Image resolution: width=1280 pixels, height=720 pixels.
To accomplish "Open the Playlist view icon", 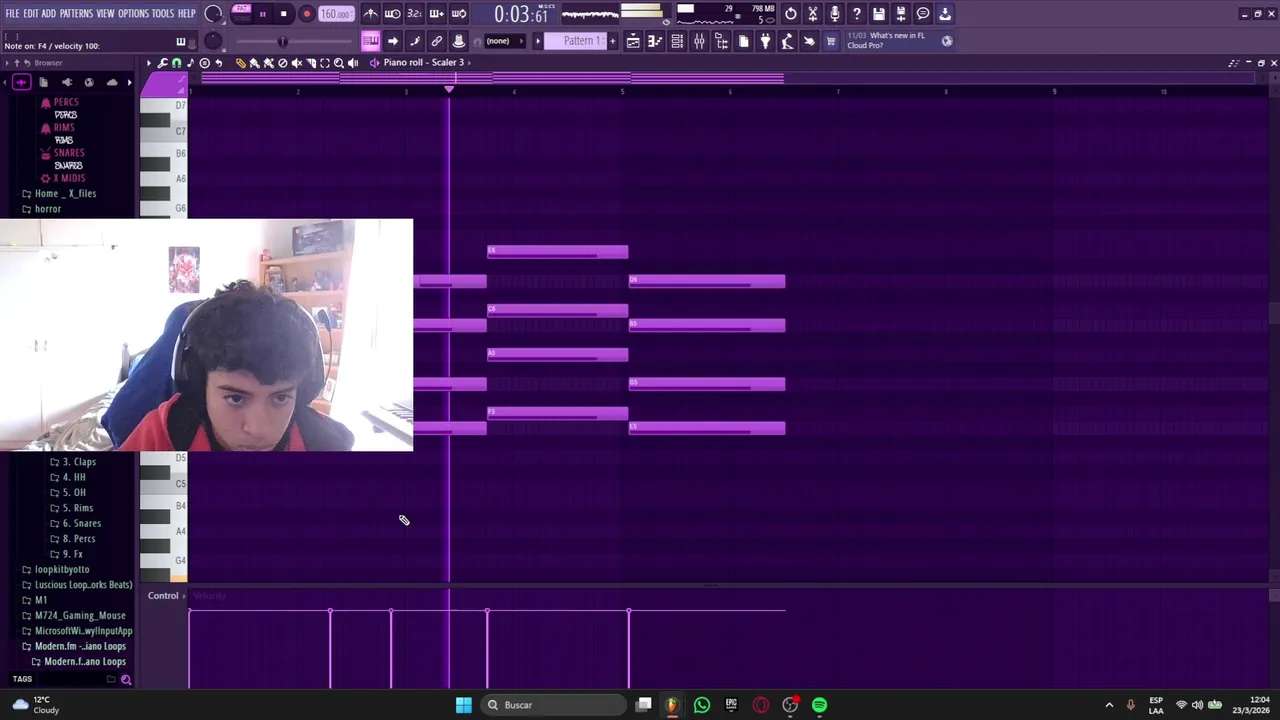I will click(x=633, y=41).
